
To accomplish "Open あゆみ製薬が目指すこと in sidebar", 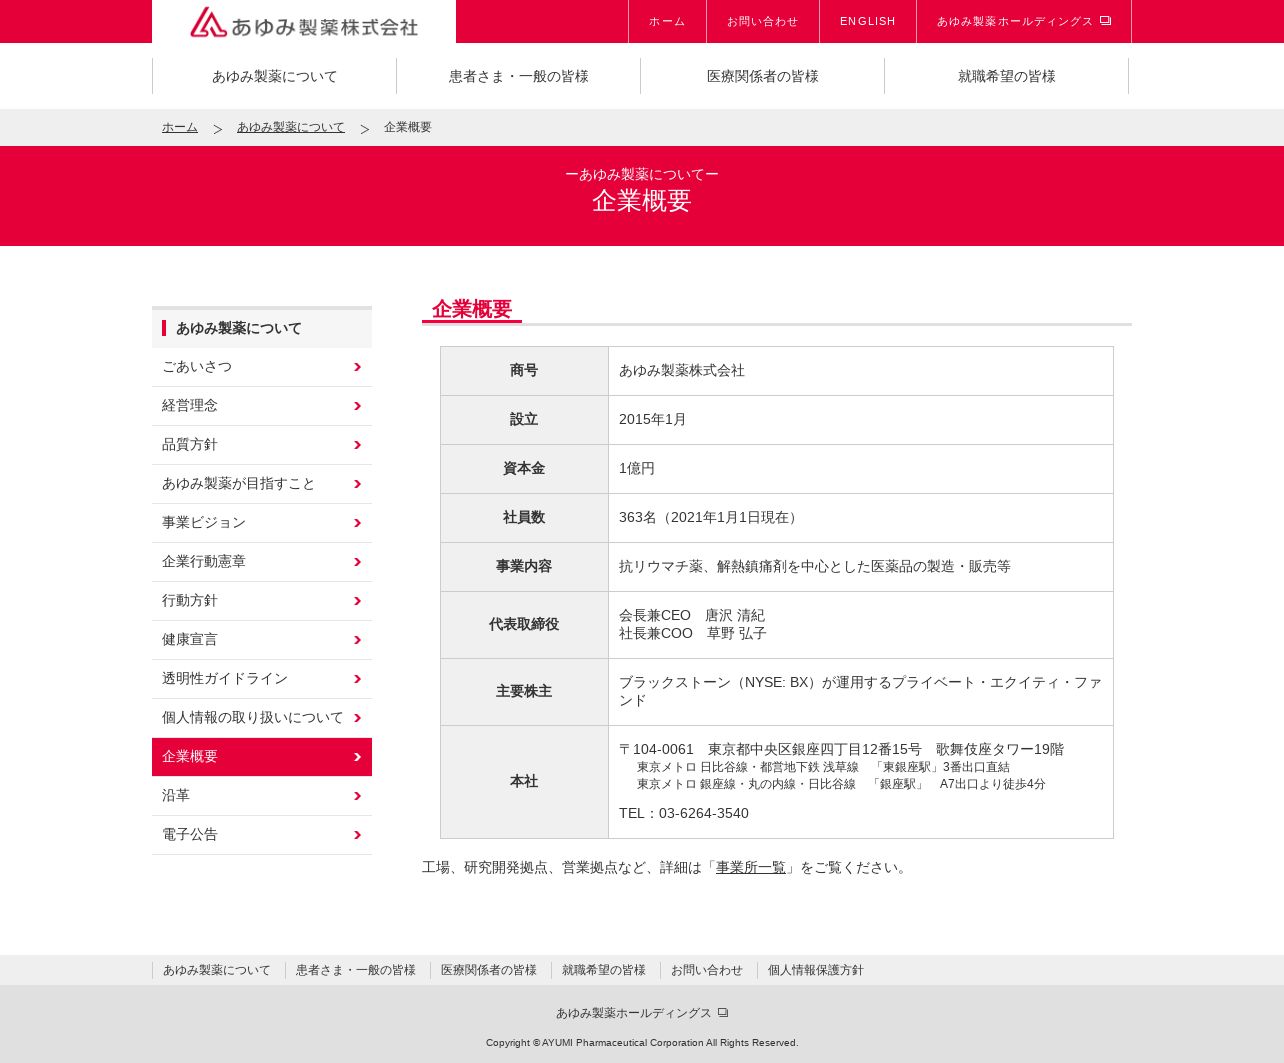I will 262,484.
